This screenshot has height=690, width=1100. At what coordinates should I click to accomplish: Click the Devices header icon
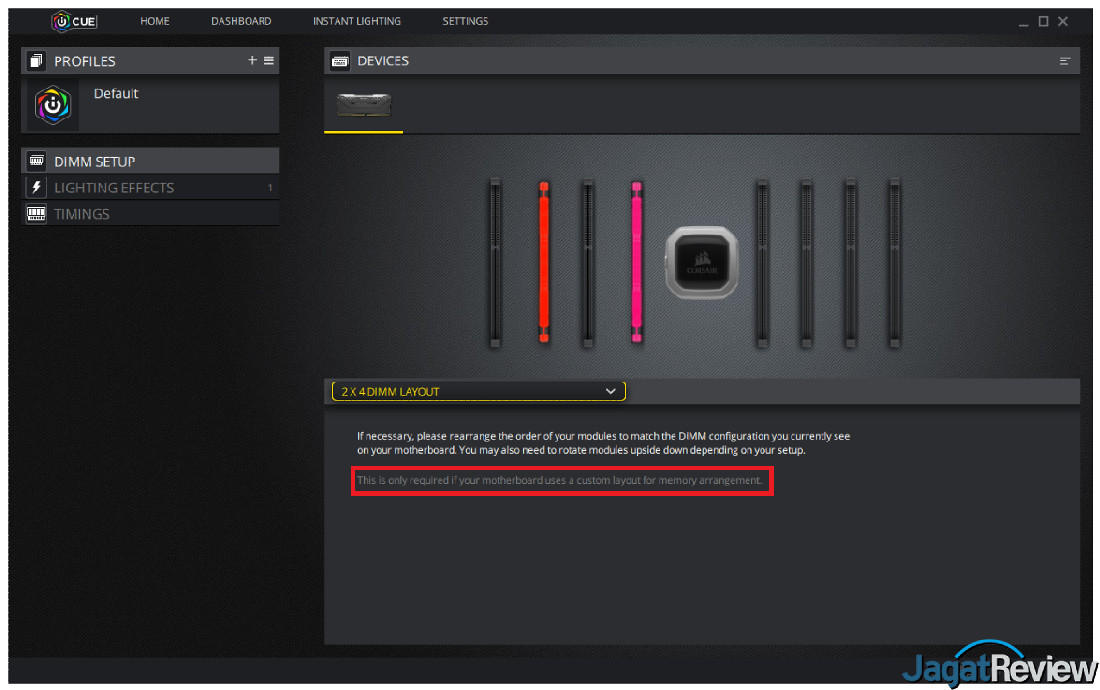[x=340, y=61]
